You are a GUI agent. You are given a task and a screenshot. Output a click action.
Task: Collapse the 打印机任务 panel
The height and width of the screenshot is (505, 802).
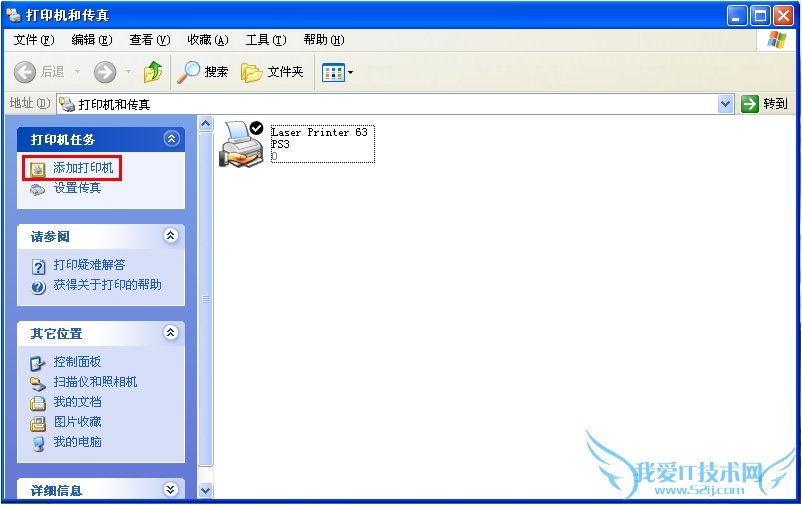pos(171,139)
